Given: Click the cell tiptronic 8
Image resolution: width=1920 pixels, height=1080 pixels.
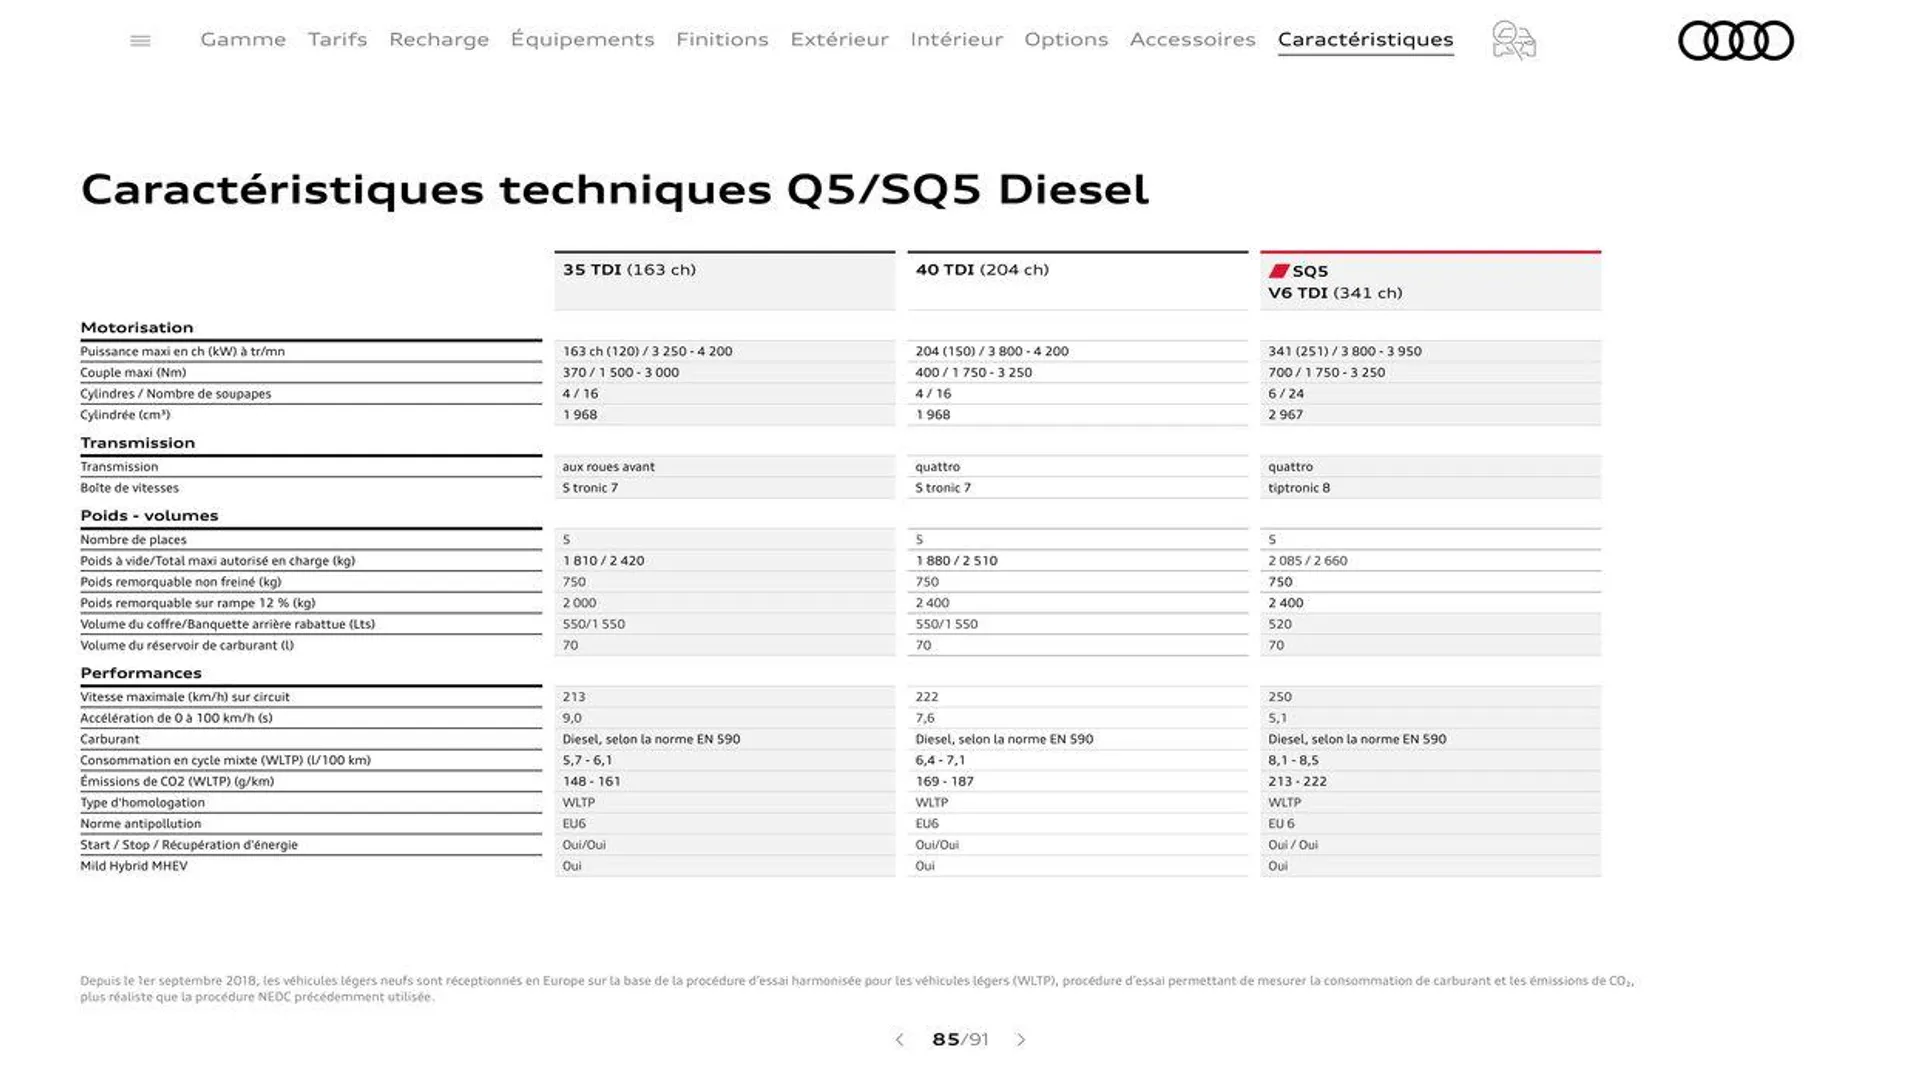Looking at the screenshot, I should coord(1299,487).
